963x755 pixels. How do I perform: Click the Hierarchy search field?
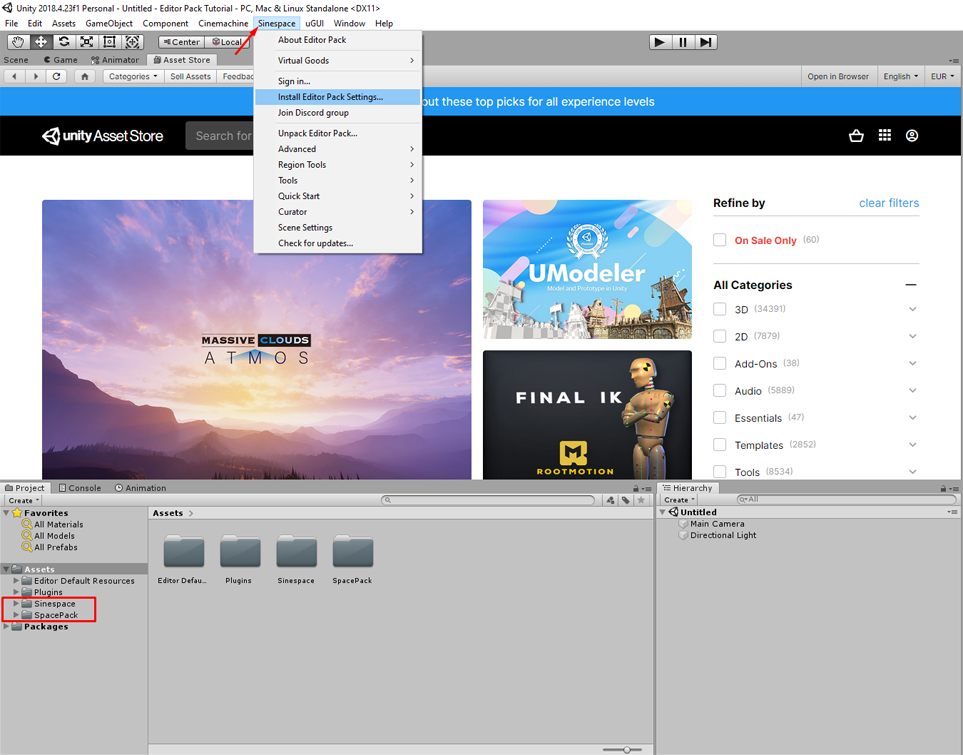tap(847, 499)
